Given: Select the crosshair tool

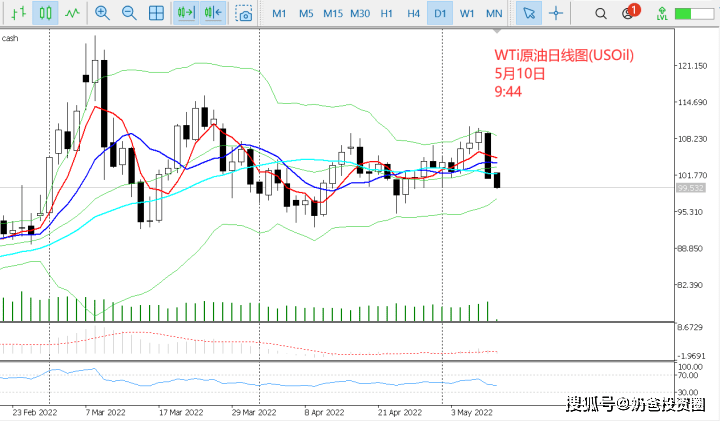Looking at the screenshot, I should point(556,13).
